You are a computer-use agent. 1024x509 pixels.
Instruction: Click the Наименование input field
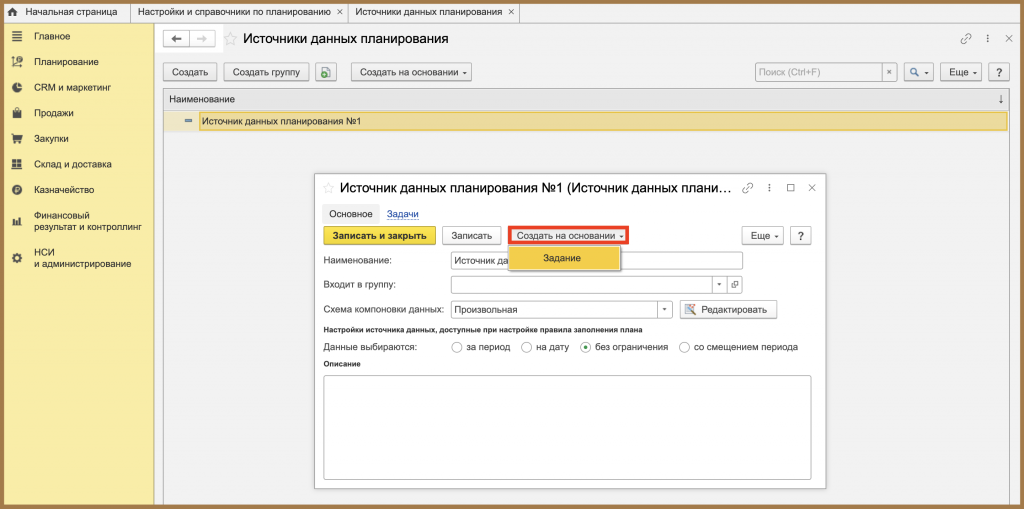597,260
